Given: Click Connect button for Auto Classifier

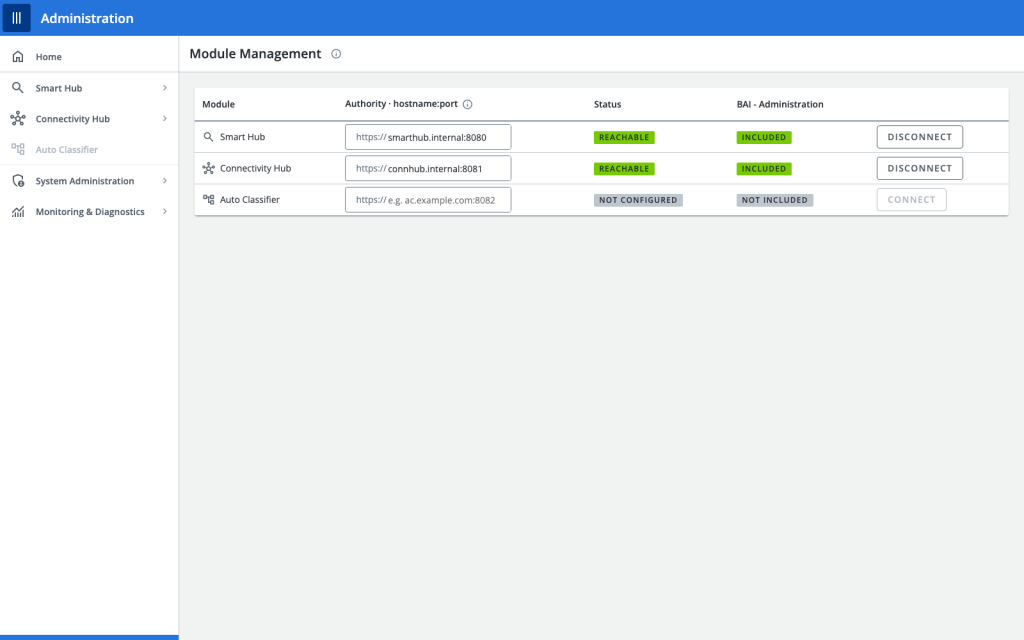Looking at the screenshot, I should click(x=911, y=200).
